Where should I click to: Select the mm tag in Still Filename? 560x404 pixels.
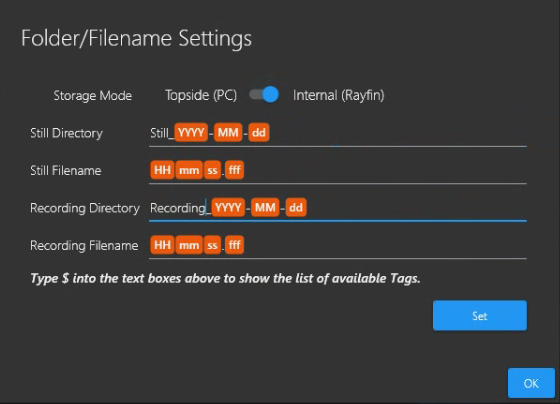click(189, 170)
